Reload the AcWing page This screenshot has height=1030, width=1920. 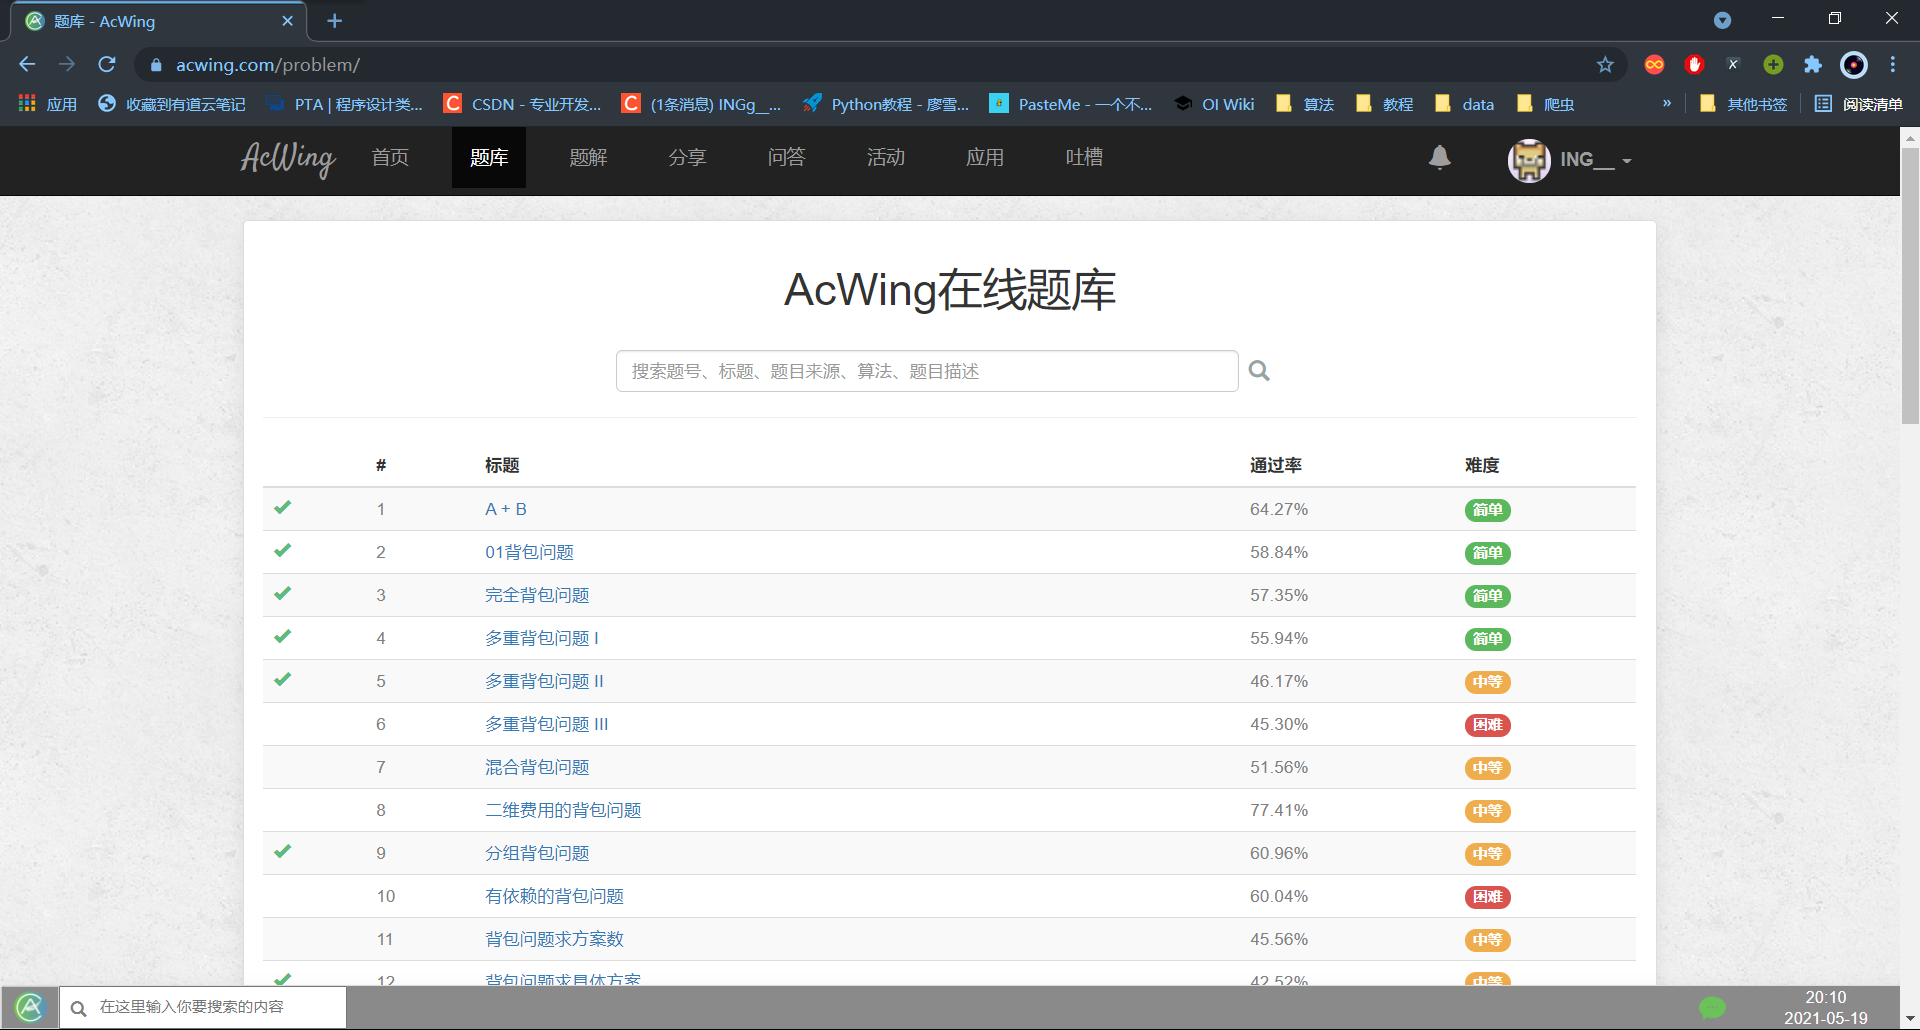(x=107, y=64)
